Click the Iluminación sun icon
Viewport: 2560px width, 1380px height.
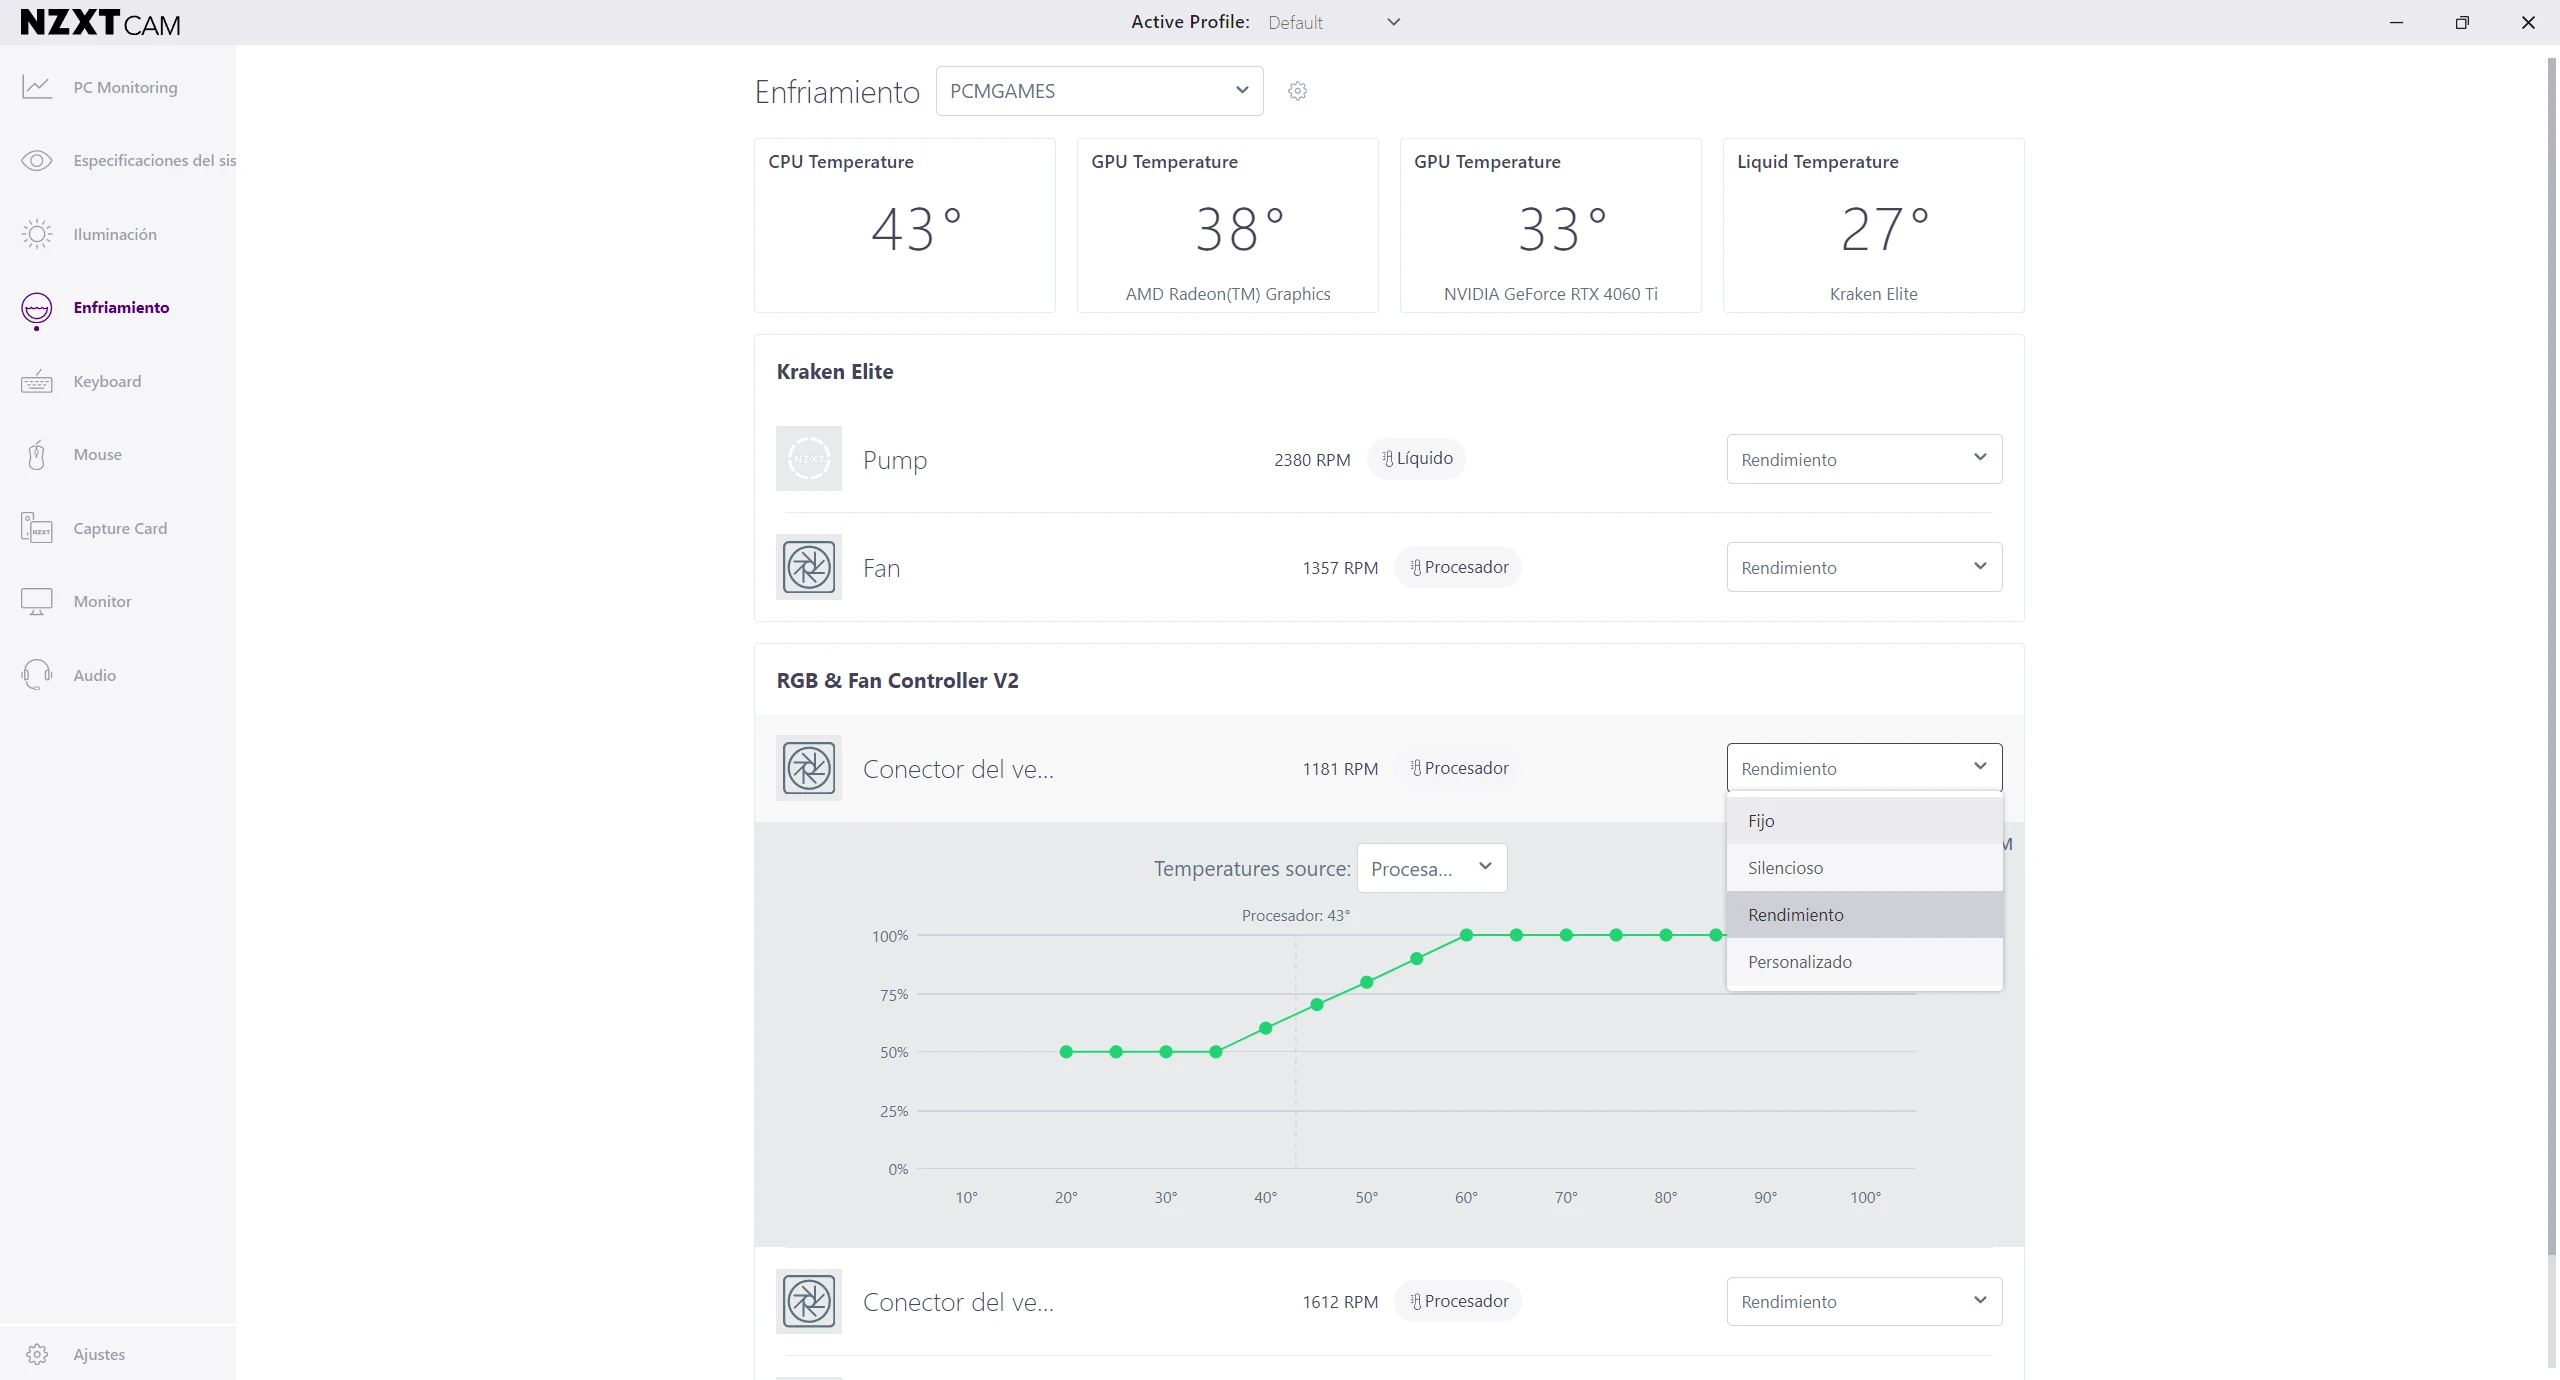37,234
